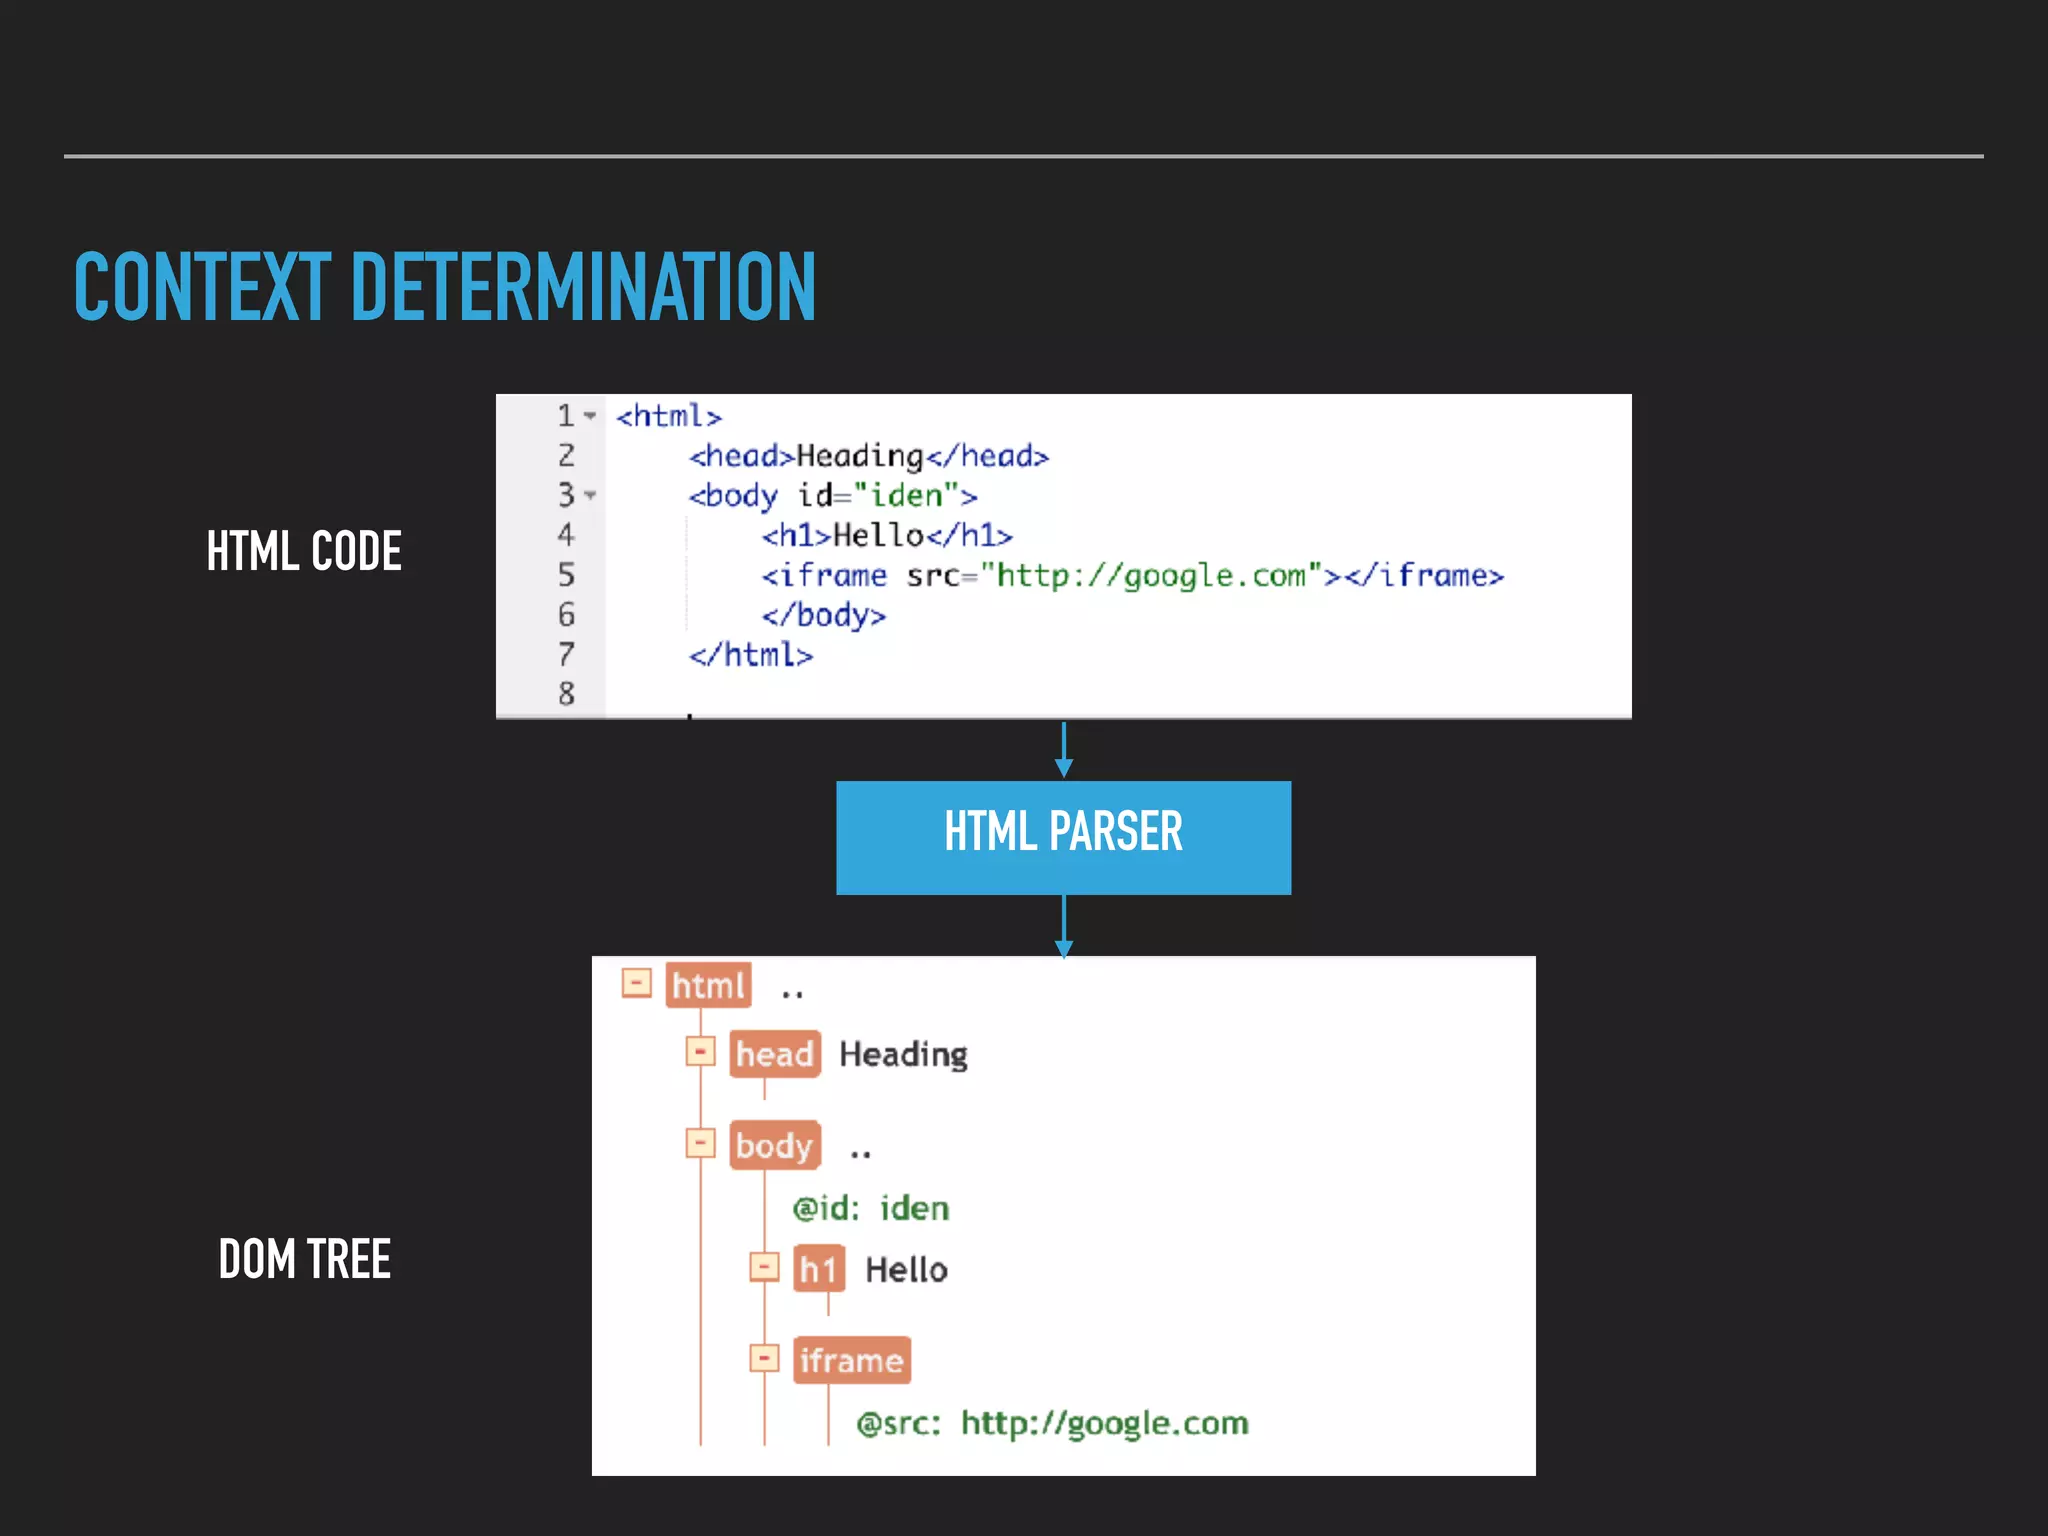The image size is (2048, 1536).
Task: Collapse the body node toggle
Action: tap(700, 1143)
